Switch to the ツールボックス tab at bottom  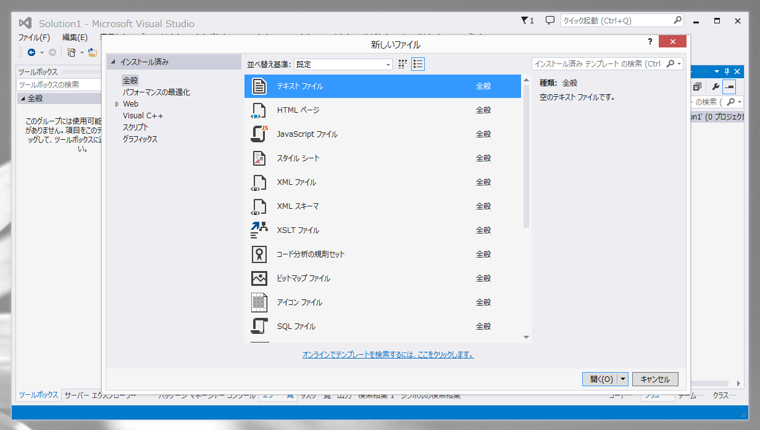pyautogui.click(x=38, y=395)
